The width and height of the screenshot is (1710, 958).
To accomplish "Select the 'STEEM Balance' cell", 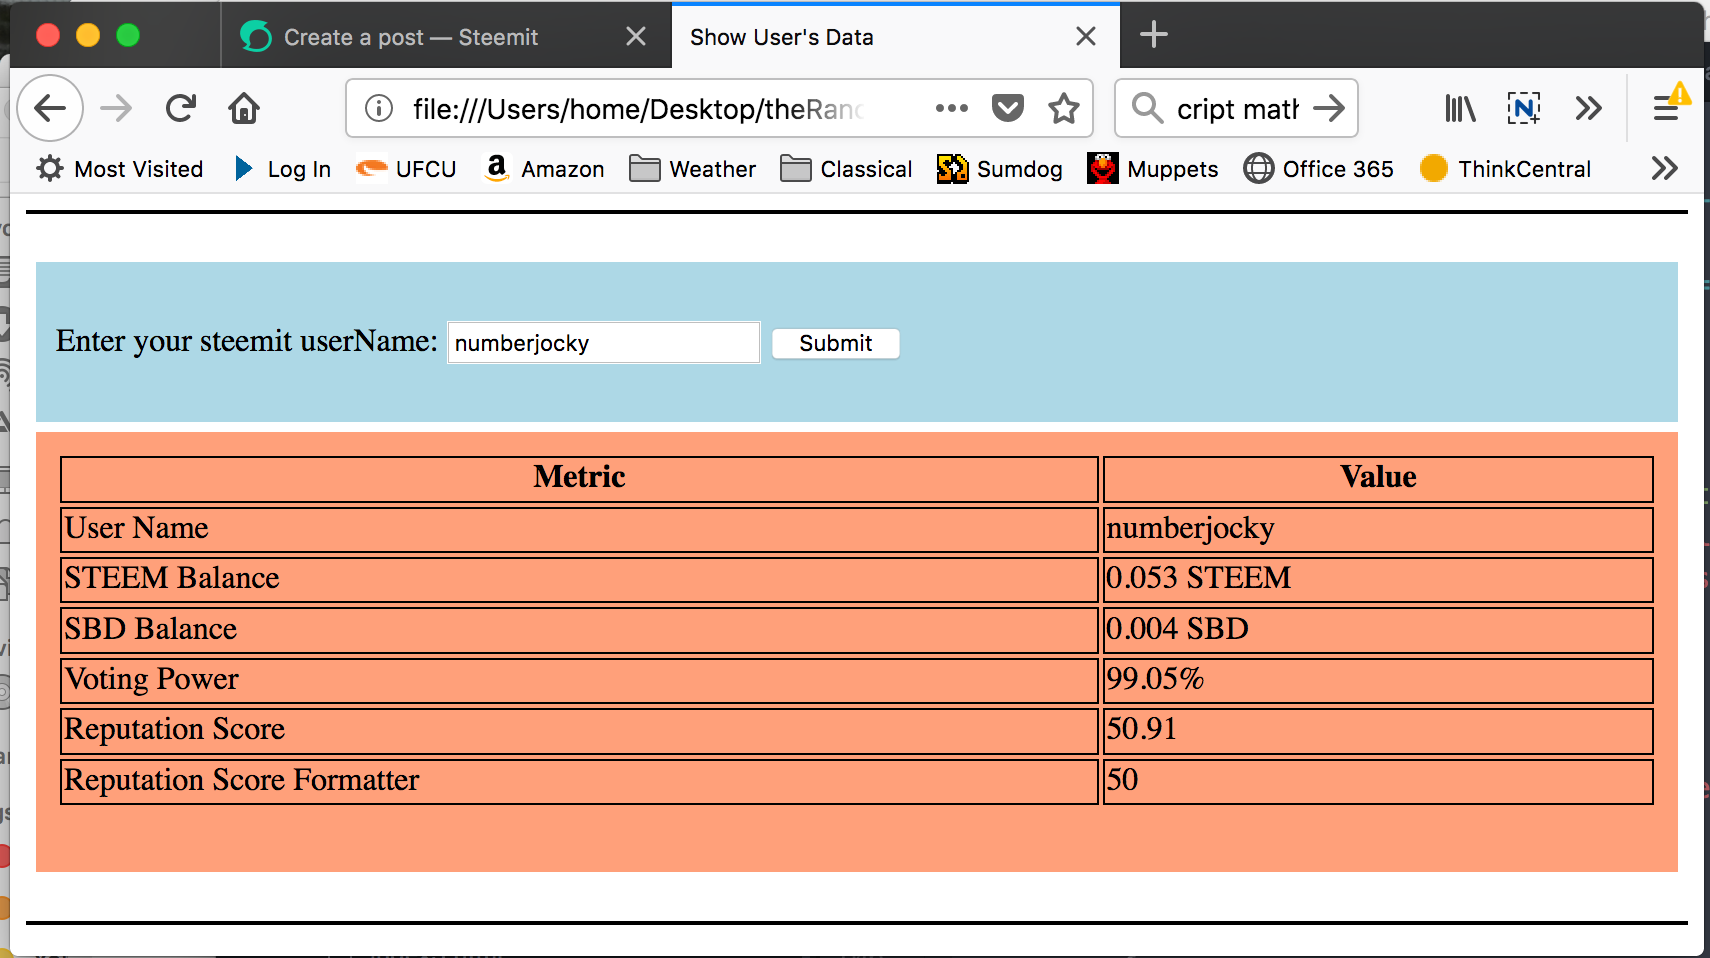I will tap(580, 579).
